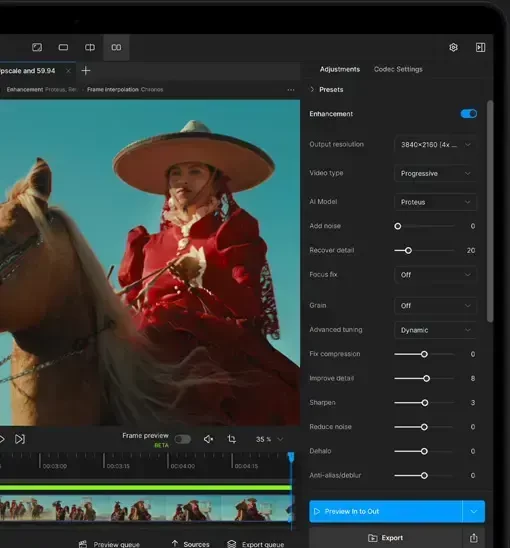Open the Advanced tuning dropdown
510x548 pixels.
point(435,330)
